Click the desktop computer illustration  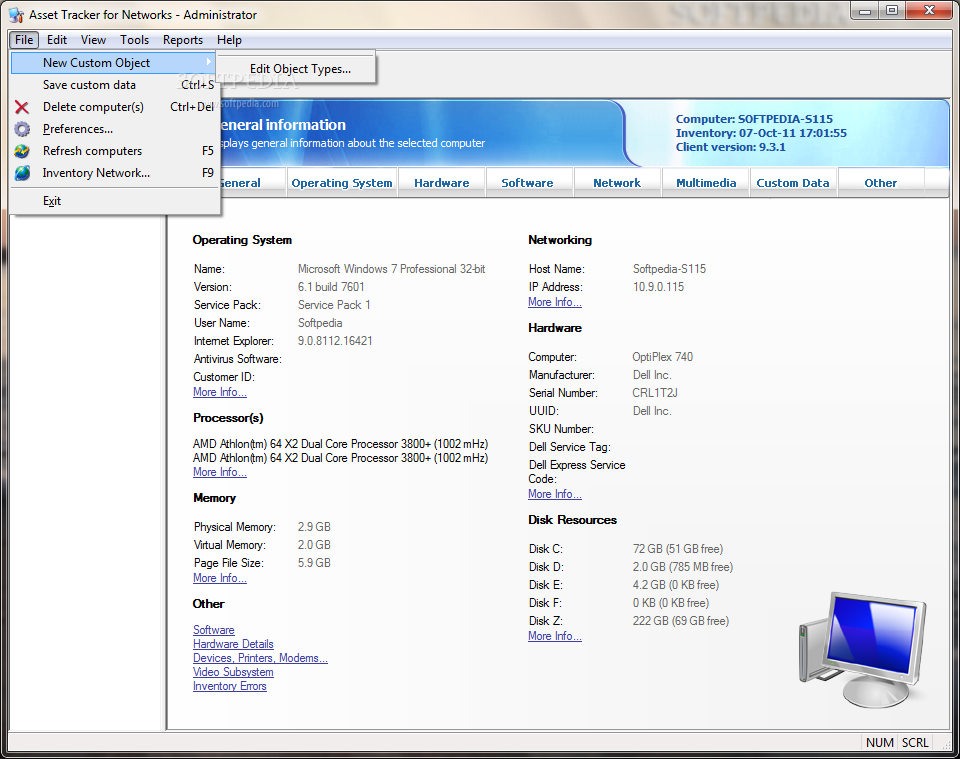point(862,649)
